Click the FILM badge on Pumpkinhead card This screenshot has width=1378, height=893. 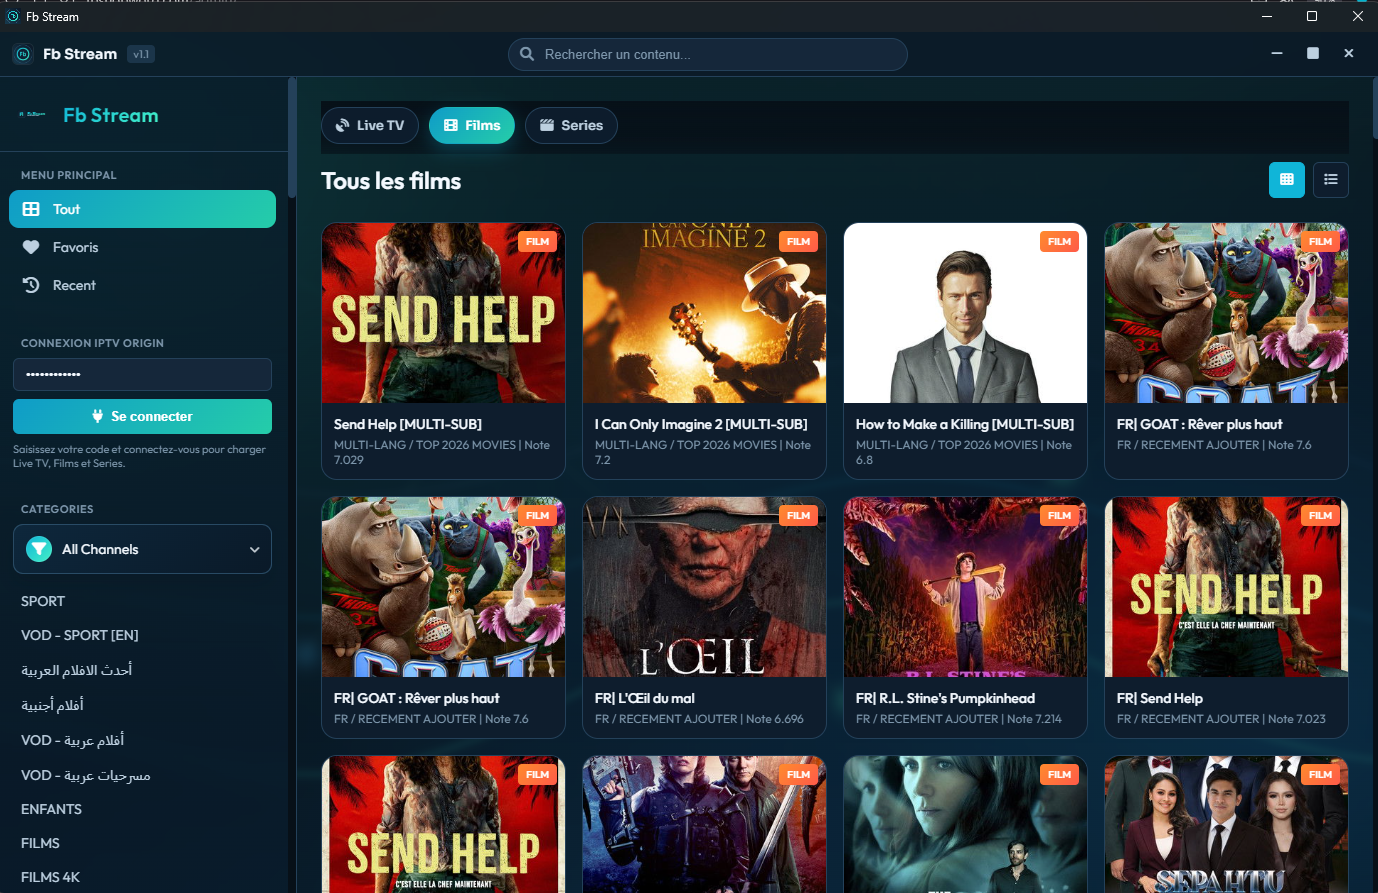coord(1059,515)
